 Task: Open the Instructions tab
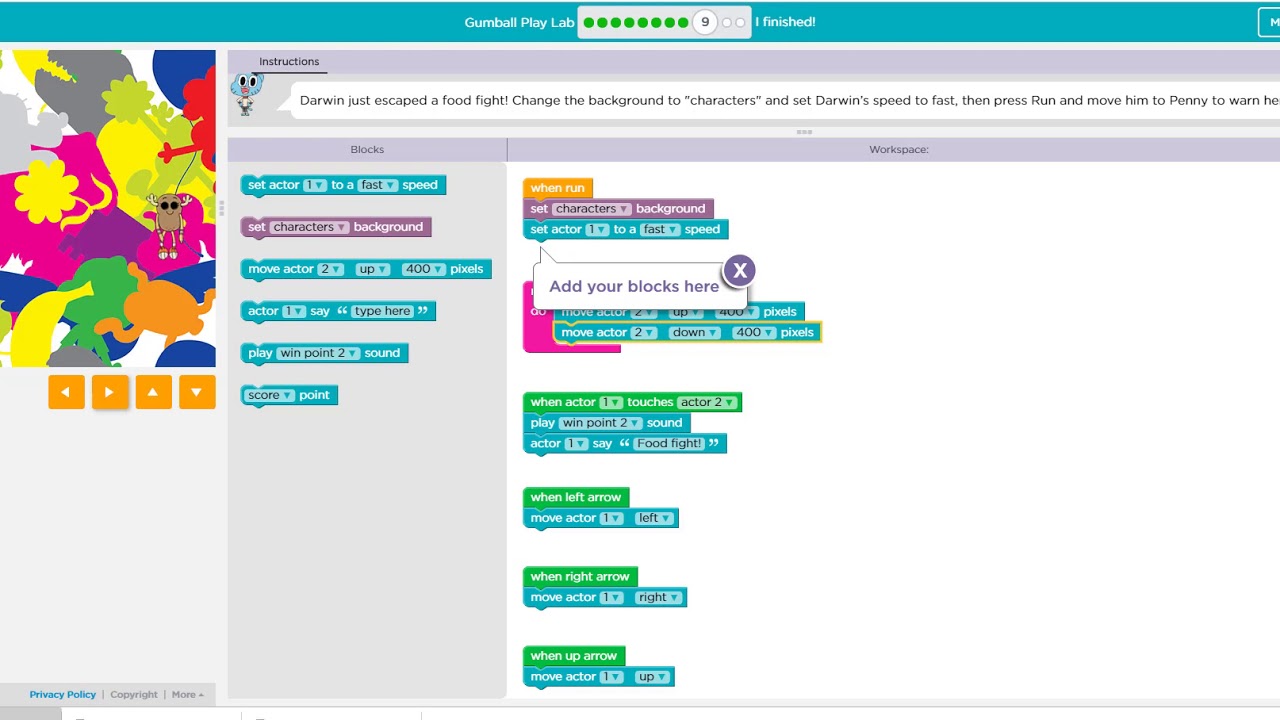[x=289, y=62]
